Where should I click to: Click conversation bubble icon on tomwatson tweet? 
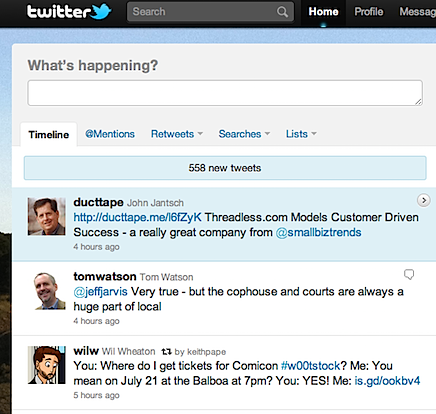[409, 274]
